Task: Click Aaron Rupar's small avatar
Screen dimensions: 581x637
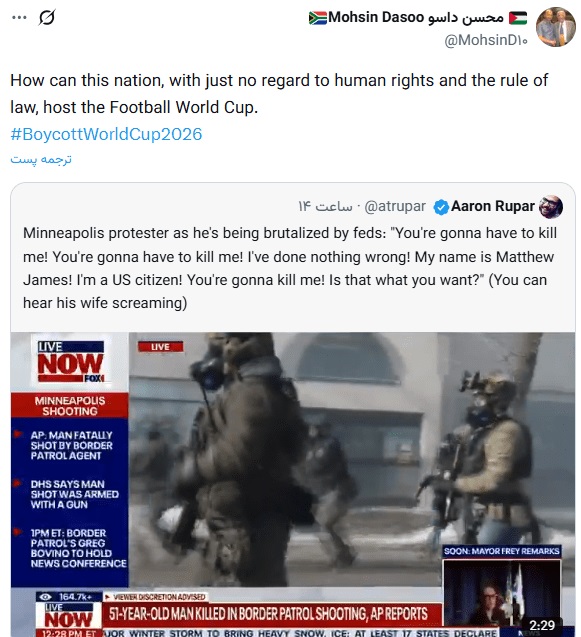Action: pyautogui.click(x=551, y=207)
